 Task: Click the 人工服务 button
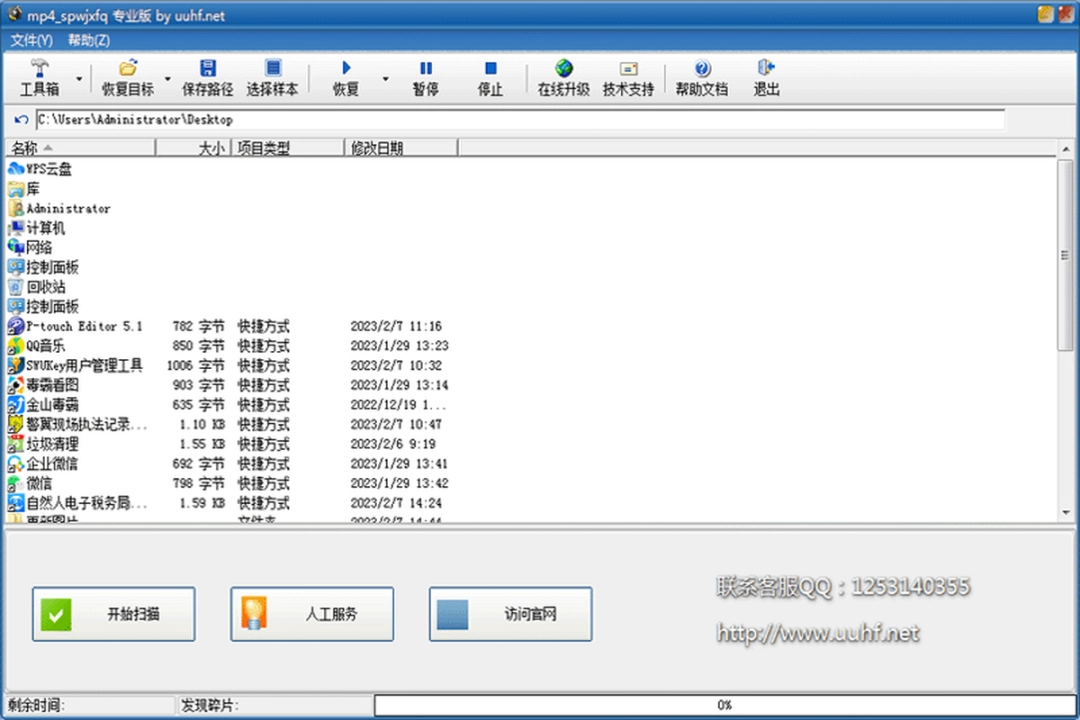pyautogui.click(x=312, y=614)
